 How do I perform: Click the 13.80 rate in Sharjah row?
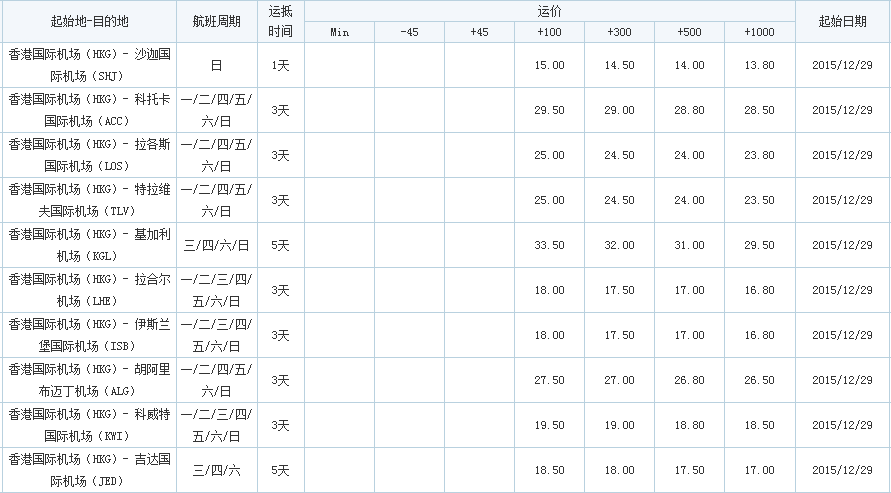(759, 65)
